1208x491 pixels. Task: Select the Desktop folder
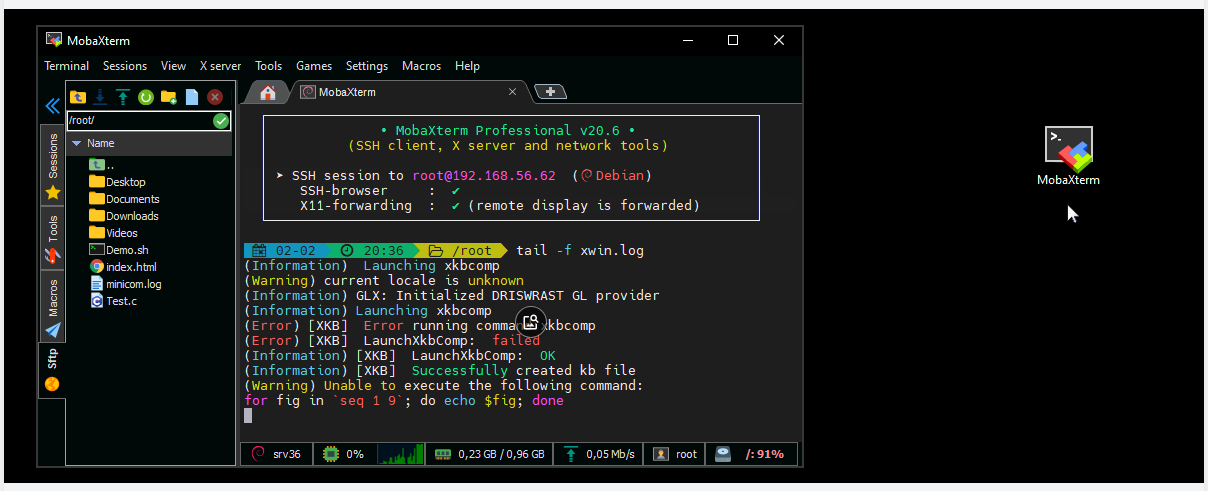(x=117, y=182)
